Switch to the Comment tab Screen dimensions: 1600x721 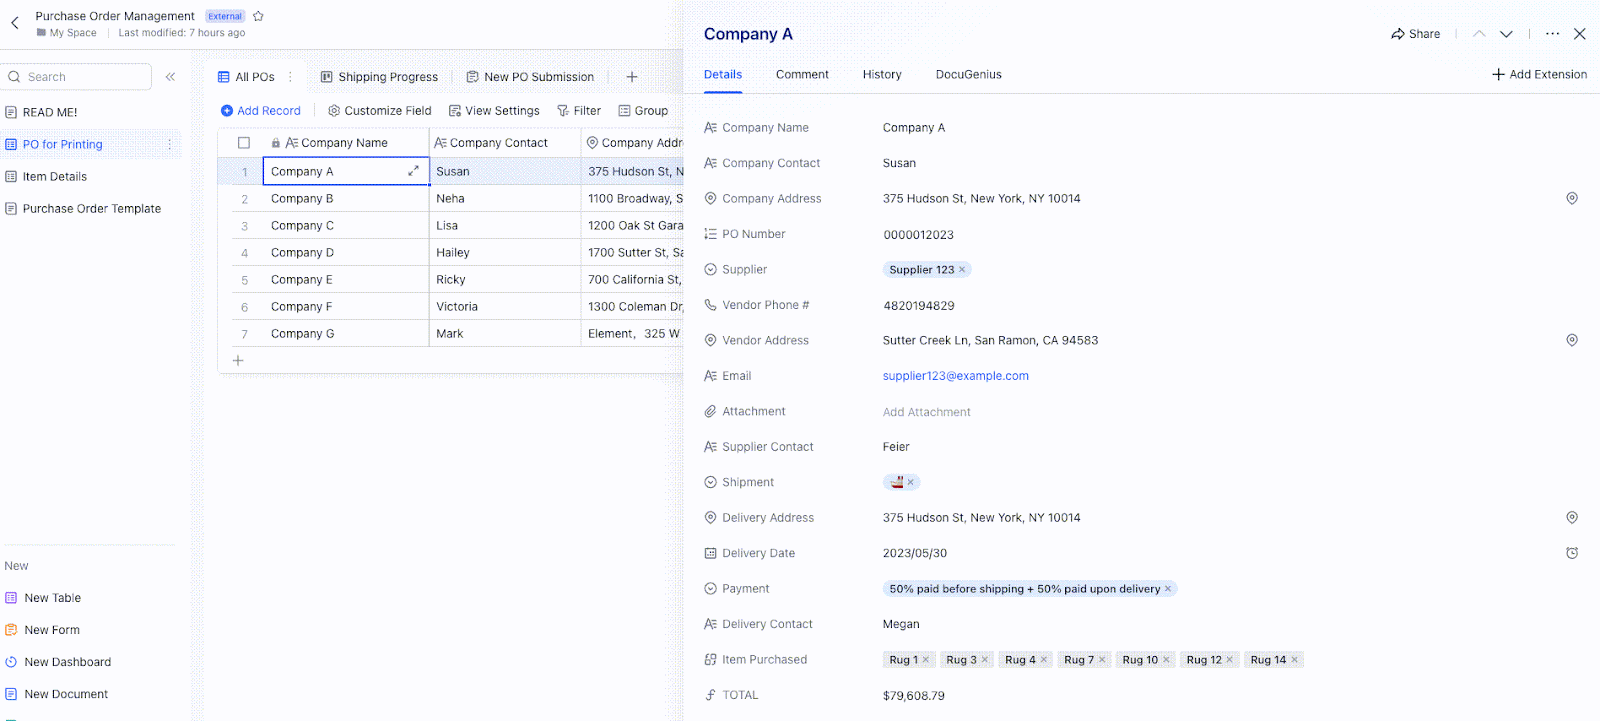(x=802, y=75)
